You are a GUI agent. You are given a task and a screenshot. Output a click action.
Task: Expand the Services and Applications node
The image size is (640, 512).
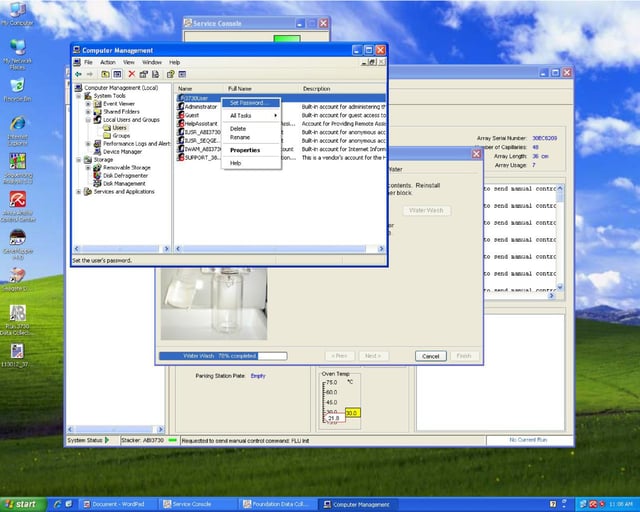79,191
